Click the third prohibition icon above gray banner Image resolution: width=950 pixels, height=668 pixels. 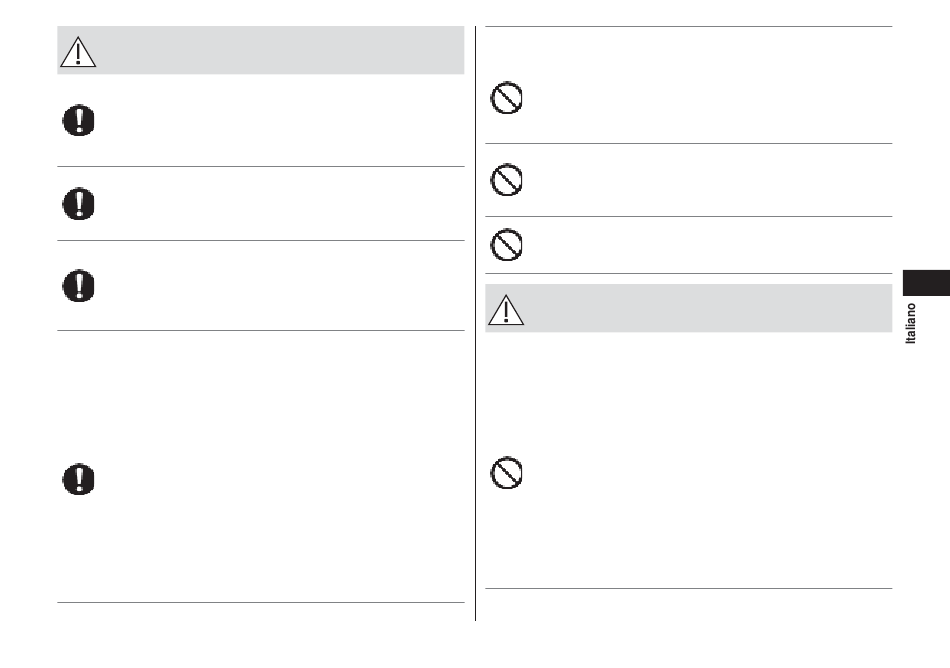(507, 245)
